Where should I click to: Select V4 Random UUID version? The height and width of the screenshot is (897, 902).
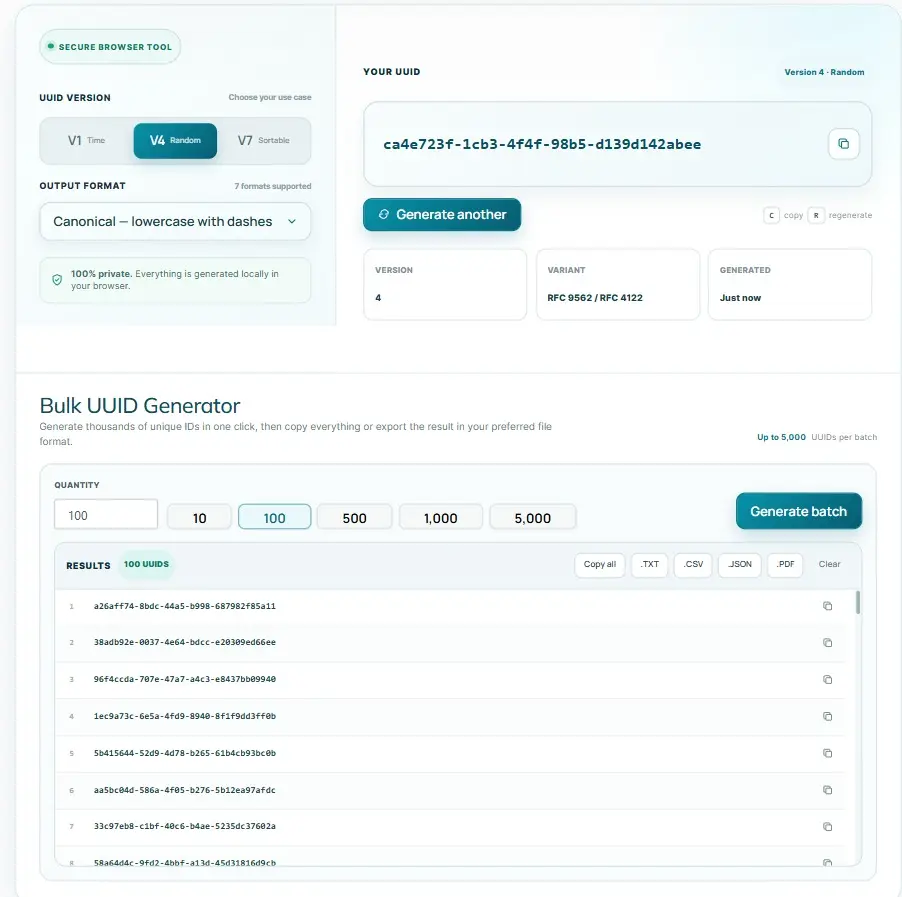175,140
